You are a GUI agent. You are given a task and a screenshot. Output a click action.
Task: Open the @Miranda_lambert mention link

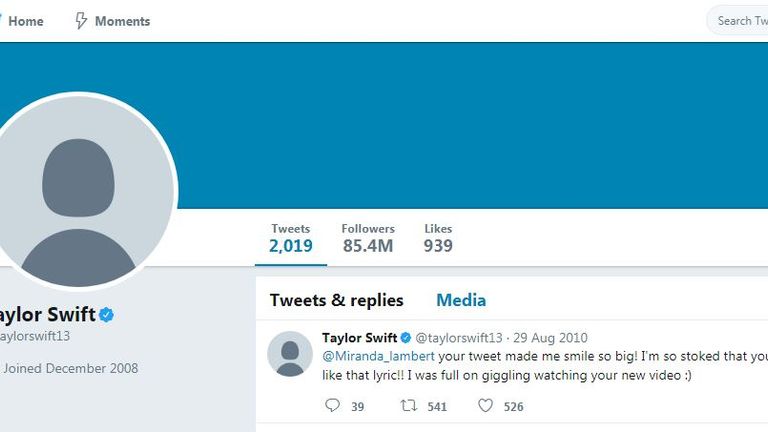[x=378, y=356]
